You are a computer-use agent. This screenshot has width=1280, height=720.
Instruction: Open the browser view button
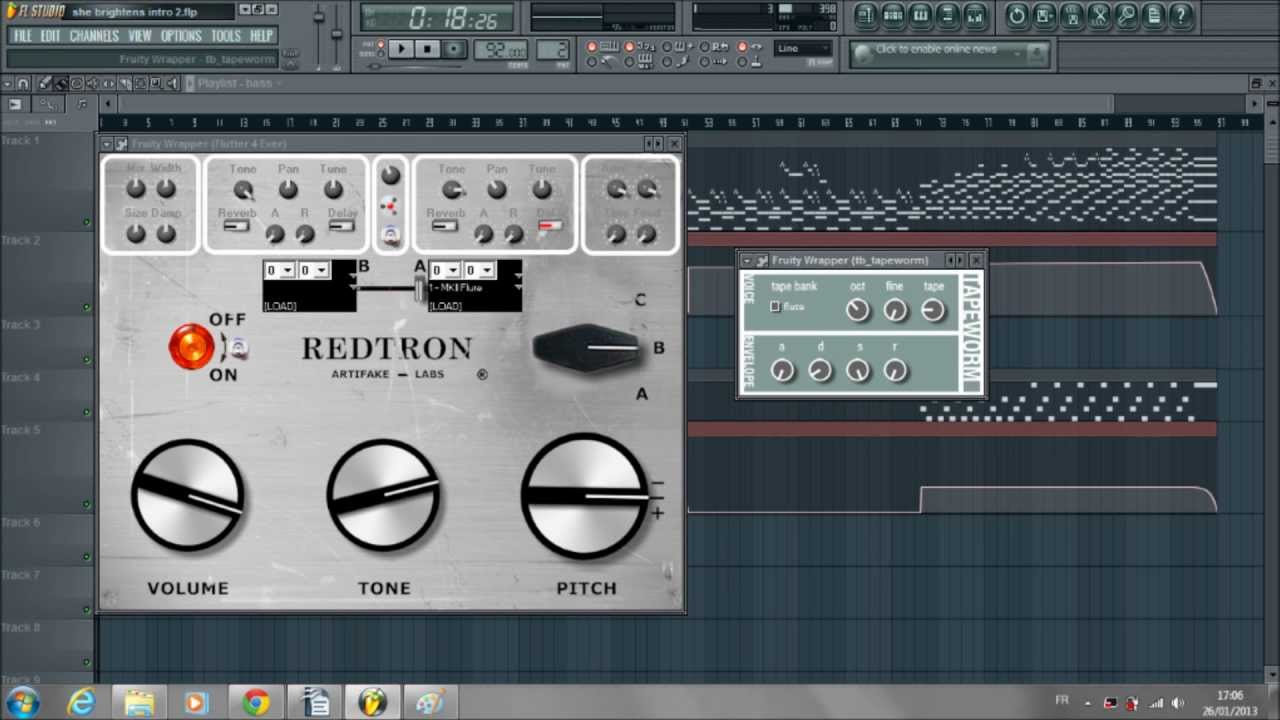pyautogui.click(x=947, y=15)
